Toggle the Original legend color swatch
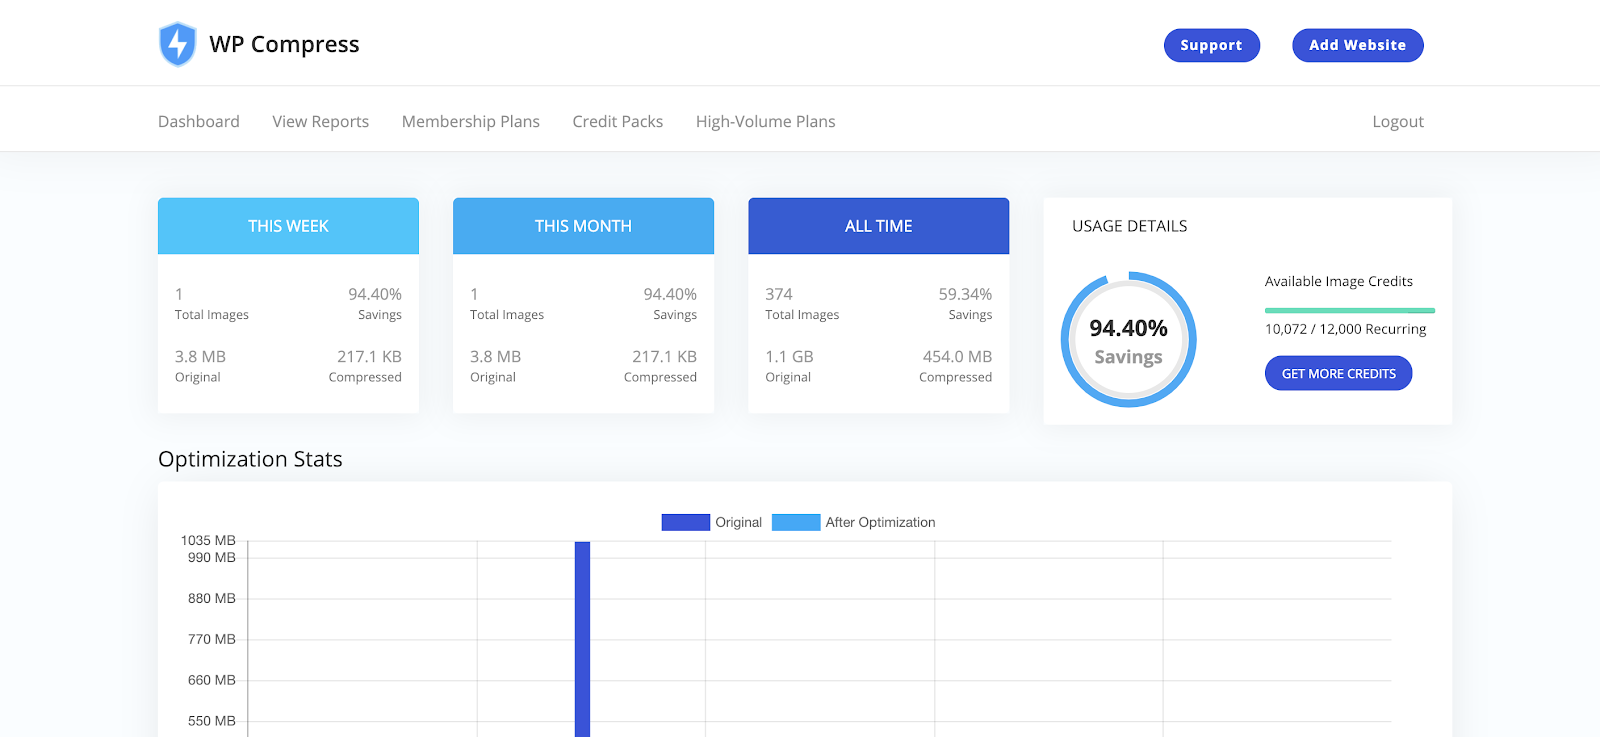 [686, 522]
